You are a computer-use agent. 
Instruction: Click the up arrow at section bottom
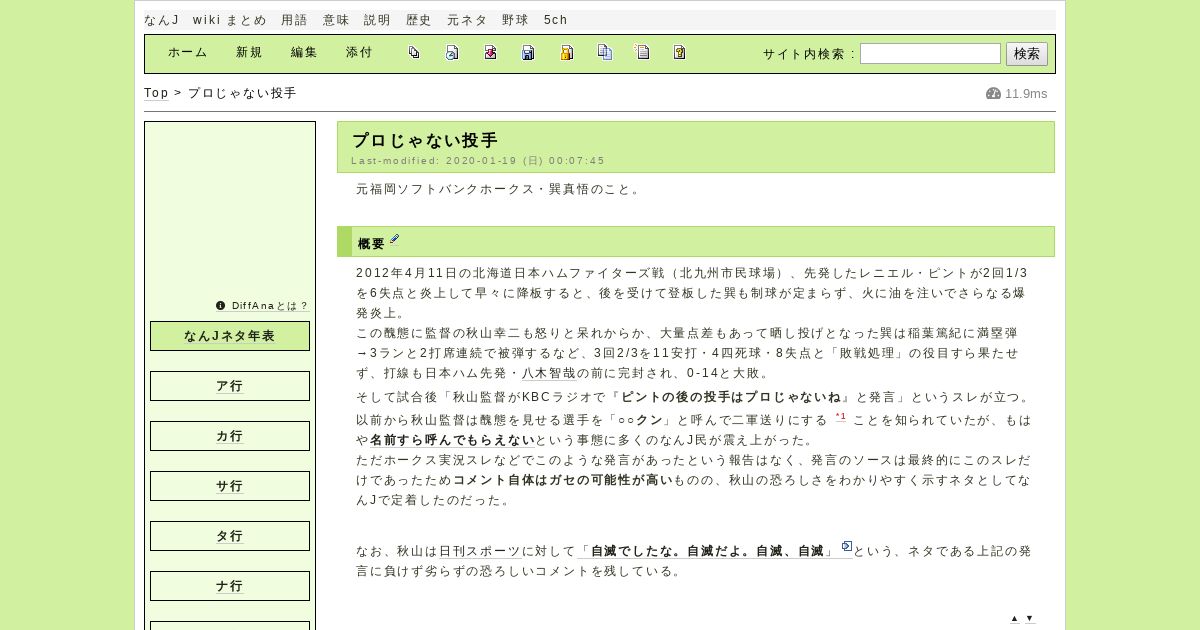[1014, 619]
